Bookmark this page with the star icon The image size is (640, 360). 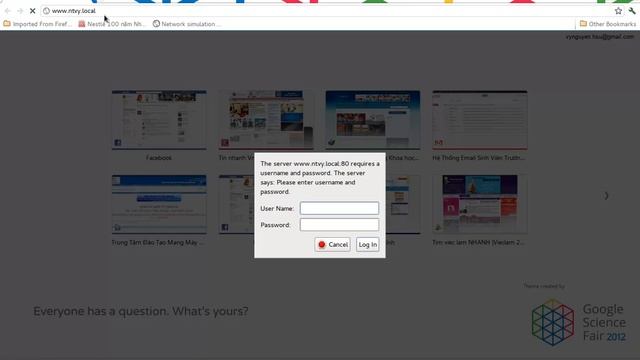click(x=618, y=11)
